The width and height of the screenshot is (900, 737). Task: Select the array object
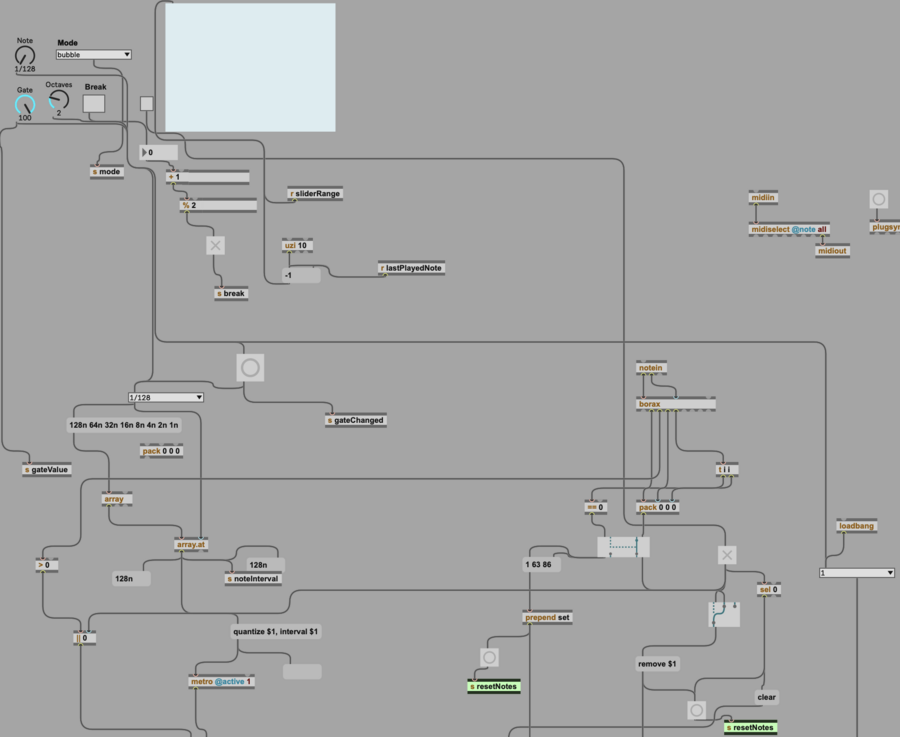click(117, 499)
